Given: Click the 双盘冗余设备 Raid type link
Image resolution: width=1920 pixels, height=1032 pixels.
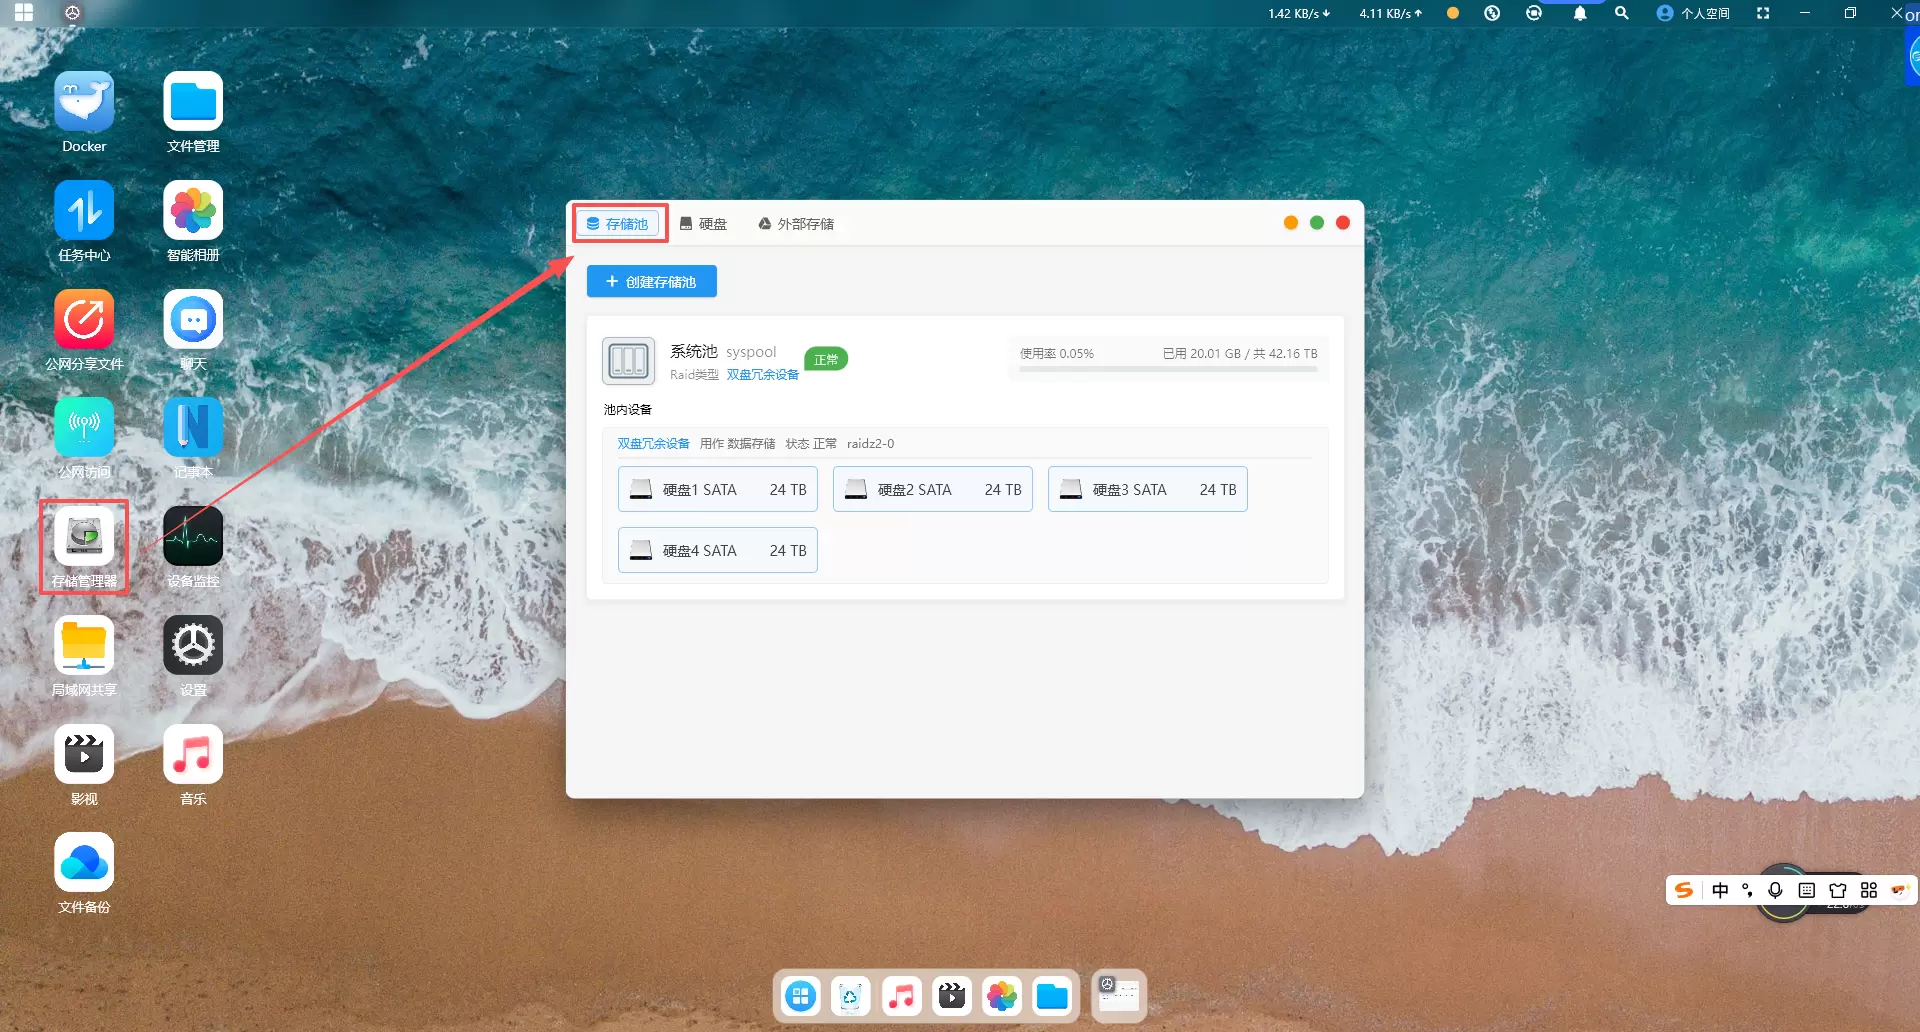Looking at the screenshot, I should pos(762,375).
